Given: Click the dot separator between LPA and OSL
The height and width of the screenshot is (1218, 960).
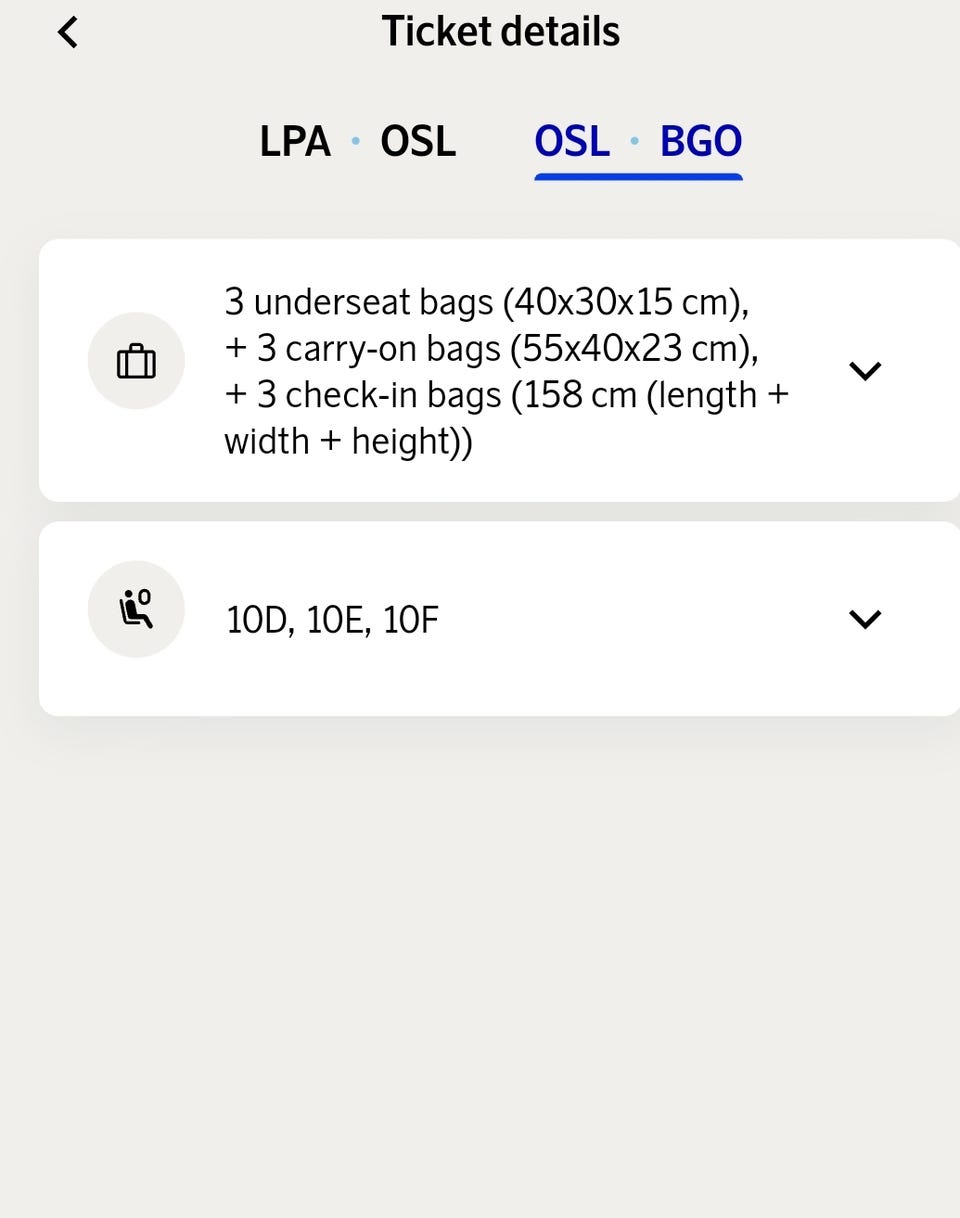Looking at the screenshot, I should 355,142.
